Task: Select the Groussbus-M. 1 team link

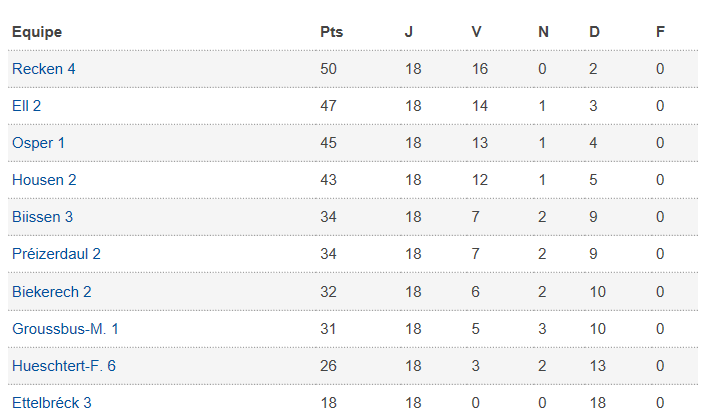Action: point(66,329)
